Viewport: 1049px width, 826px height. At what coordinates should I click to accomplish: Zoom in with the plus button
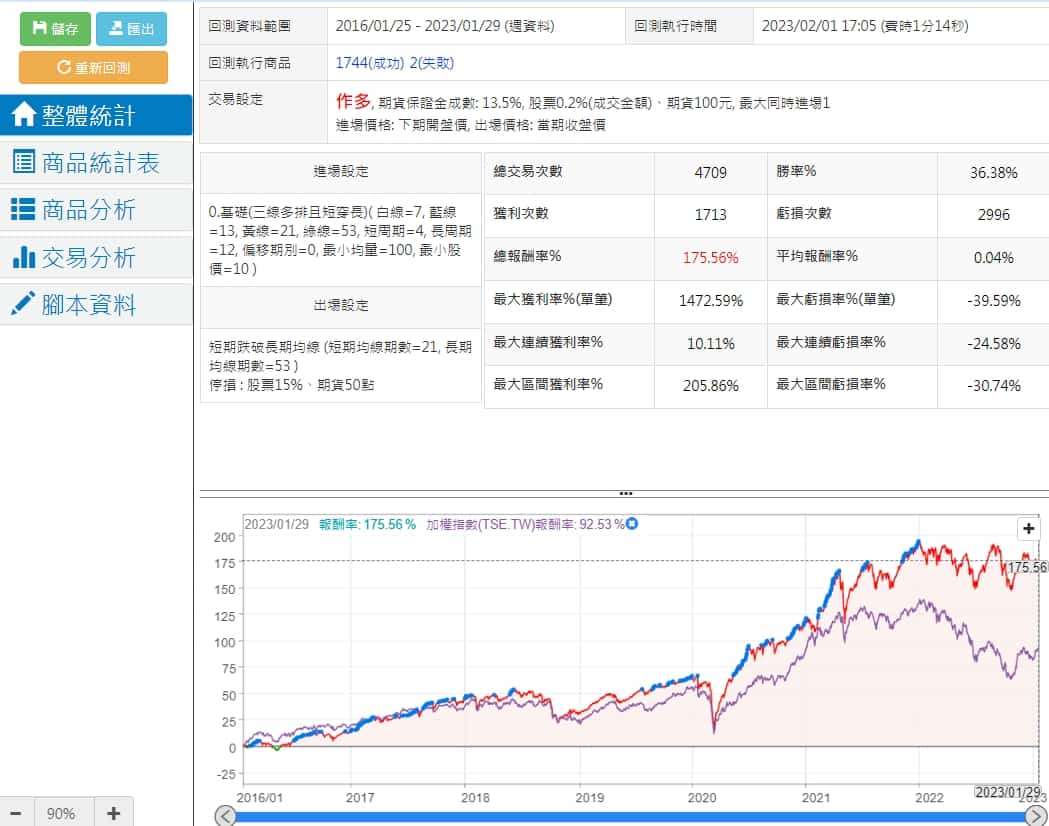[x=113, y=813]
